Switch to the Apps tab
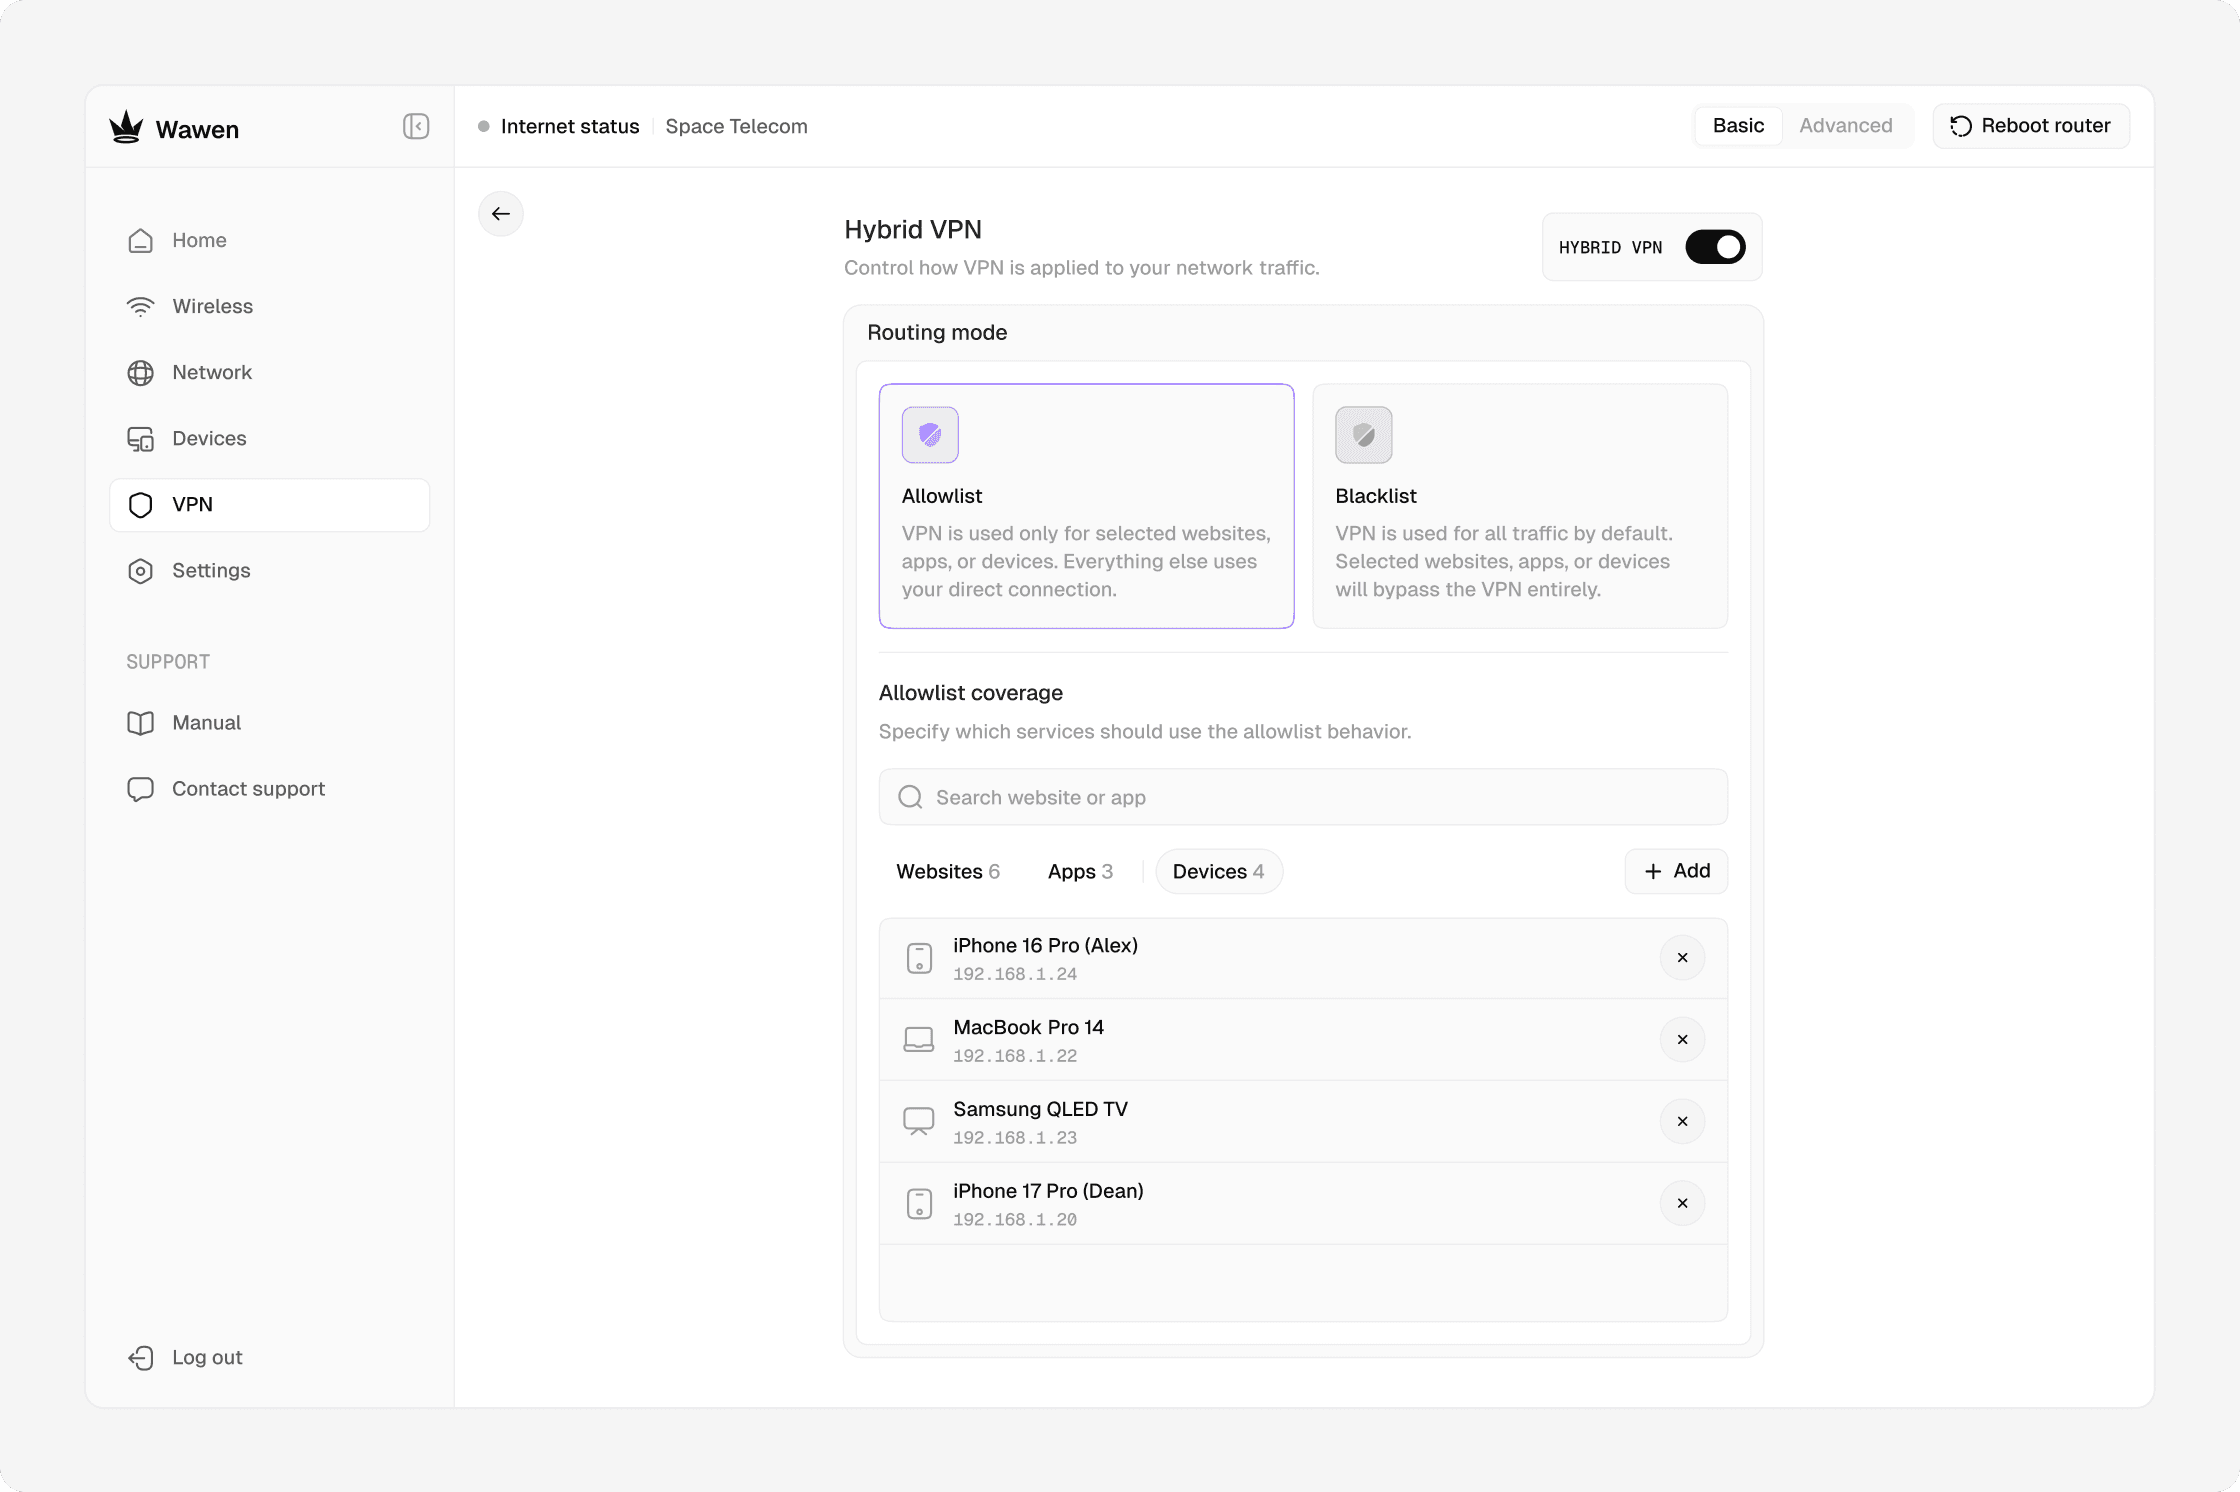The width and height of the screenshot is (2240, 1492). [x=1080, y=871]
